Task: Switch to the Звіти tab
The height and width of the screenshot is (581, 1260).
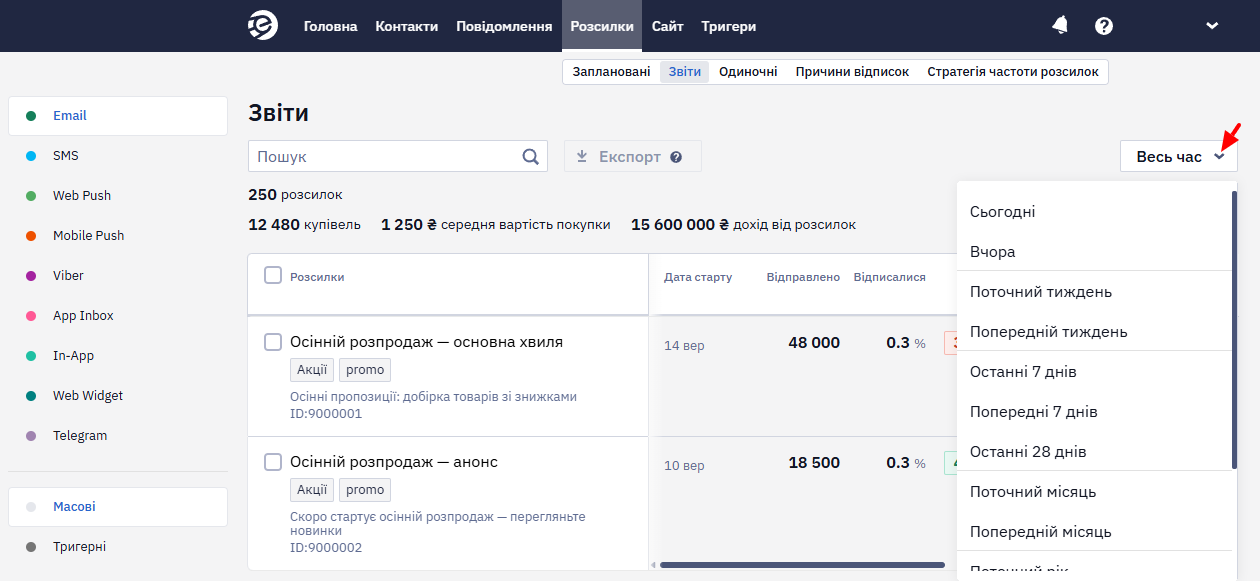Action: point(685,72)
